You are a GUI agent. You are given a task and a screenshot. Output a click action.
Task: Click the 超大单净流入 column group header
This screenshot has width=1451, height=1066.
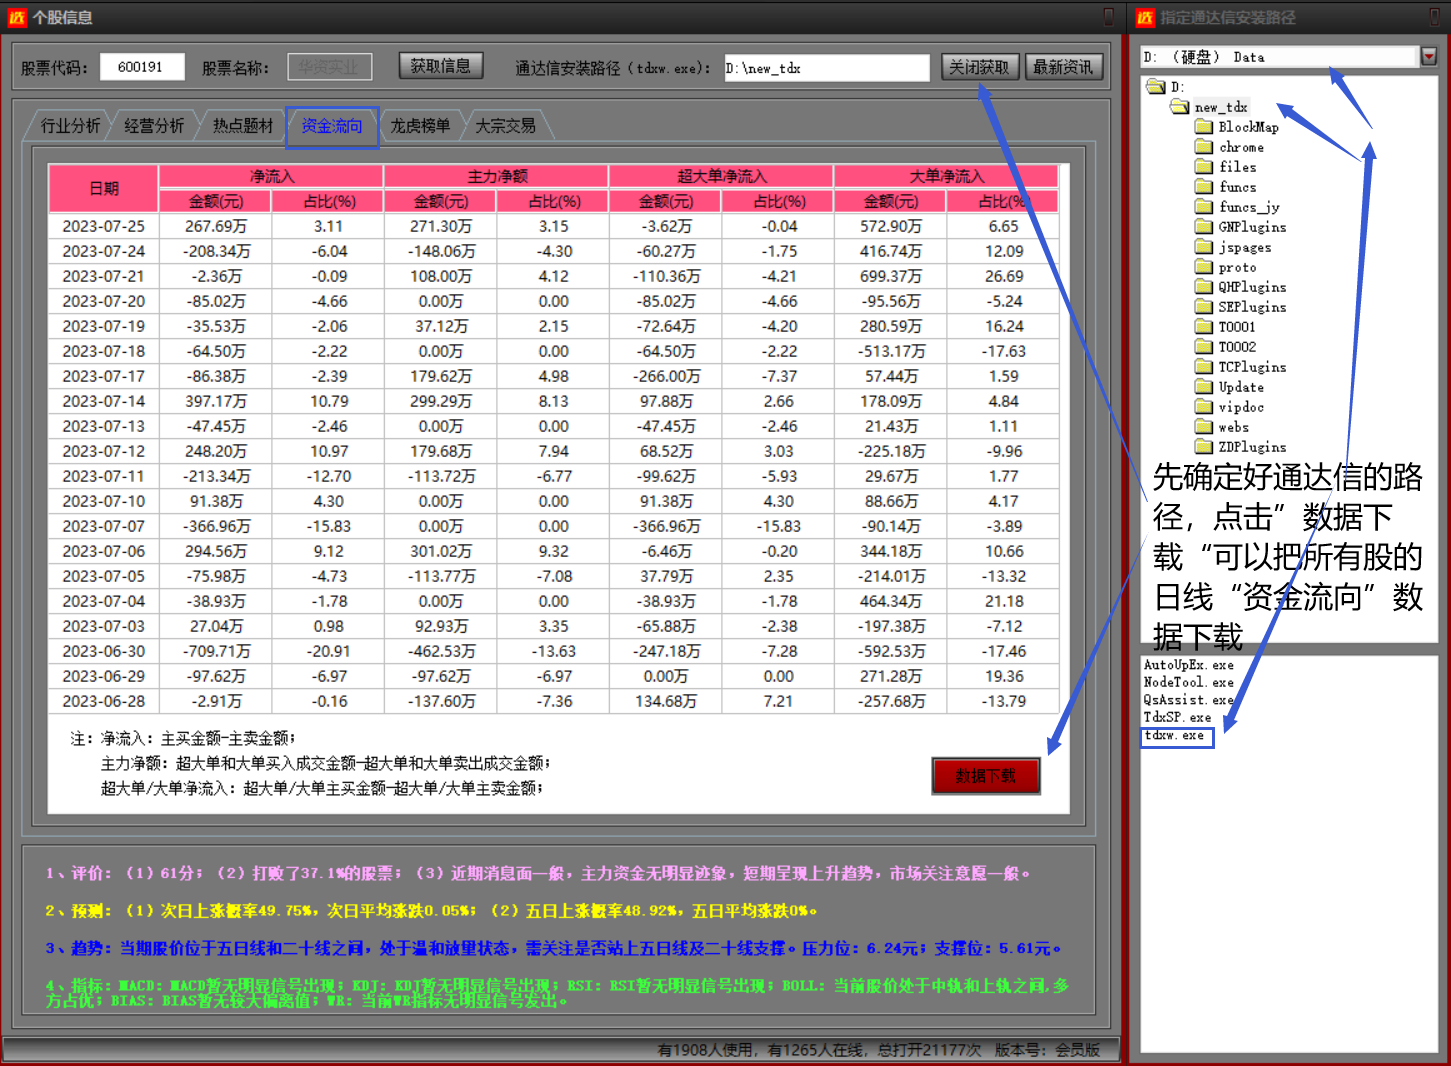[721, 176]
